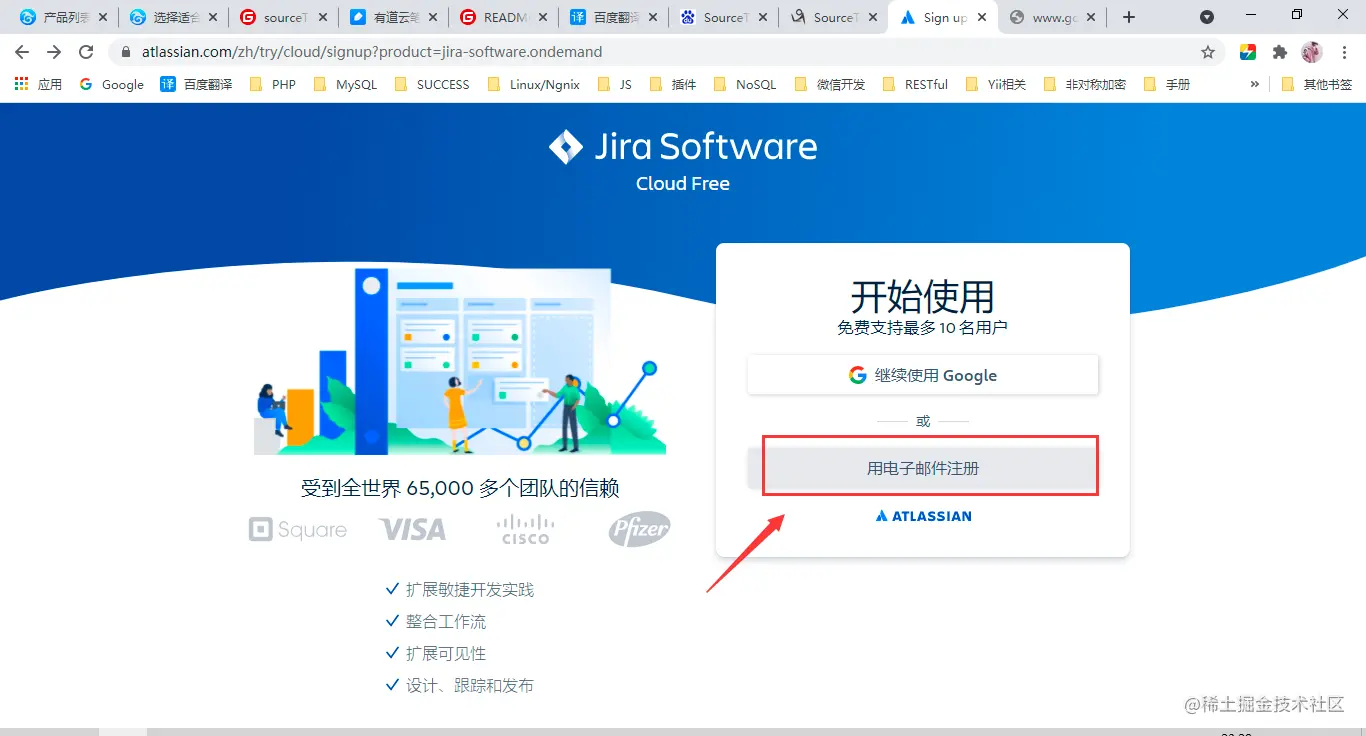Click the 整合工作流 text
The image size is (1366, 736).
[x=446, y=622]
